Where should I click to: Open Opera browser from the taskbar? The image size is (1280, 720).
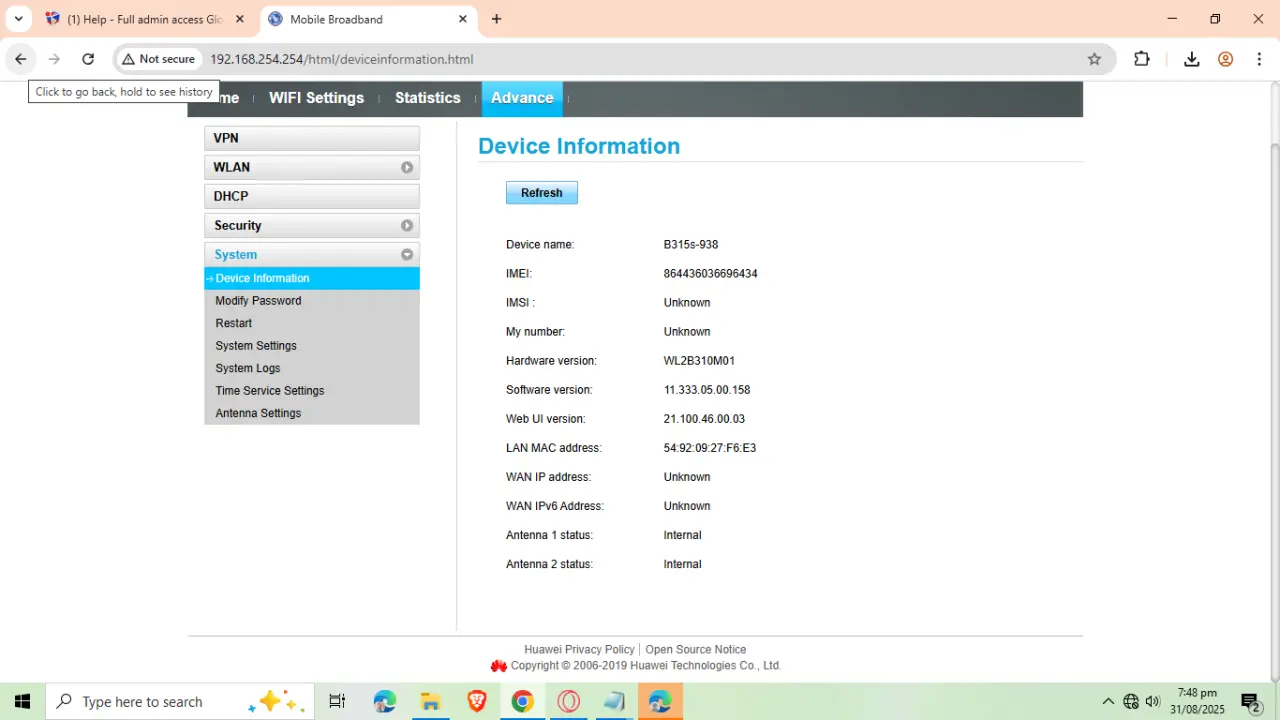(568, 701)
